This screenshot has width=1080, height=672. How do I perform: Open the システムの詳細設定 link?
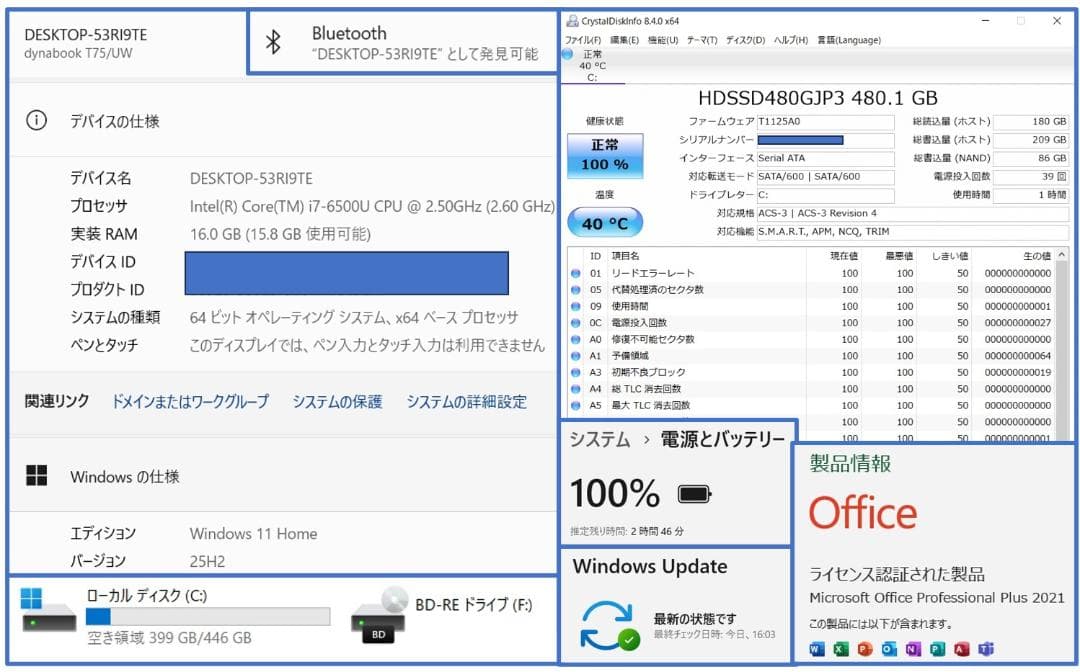[x=468, y=400]
